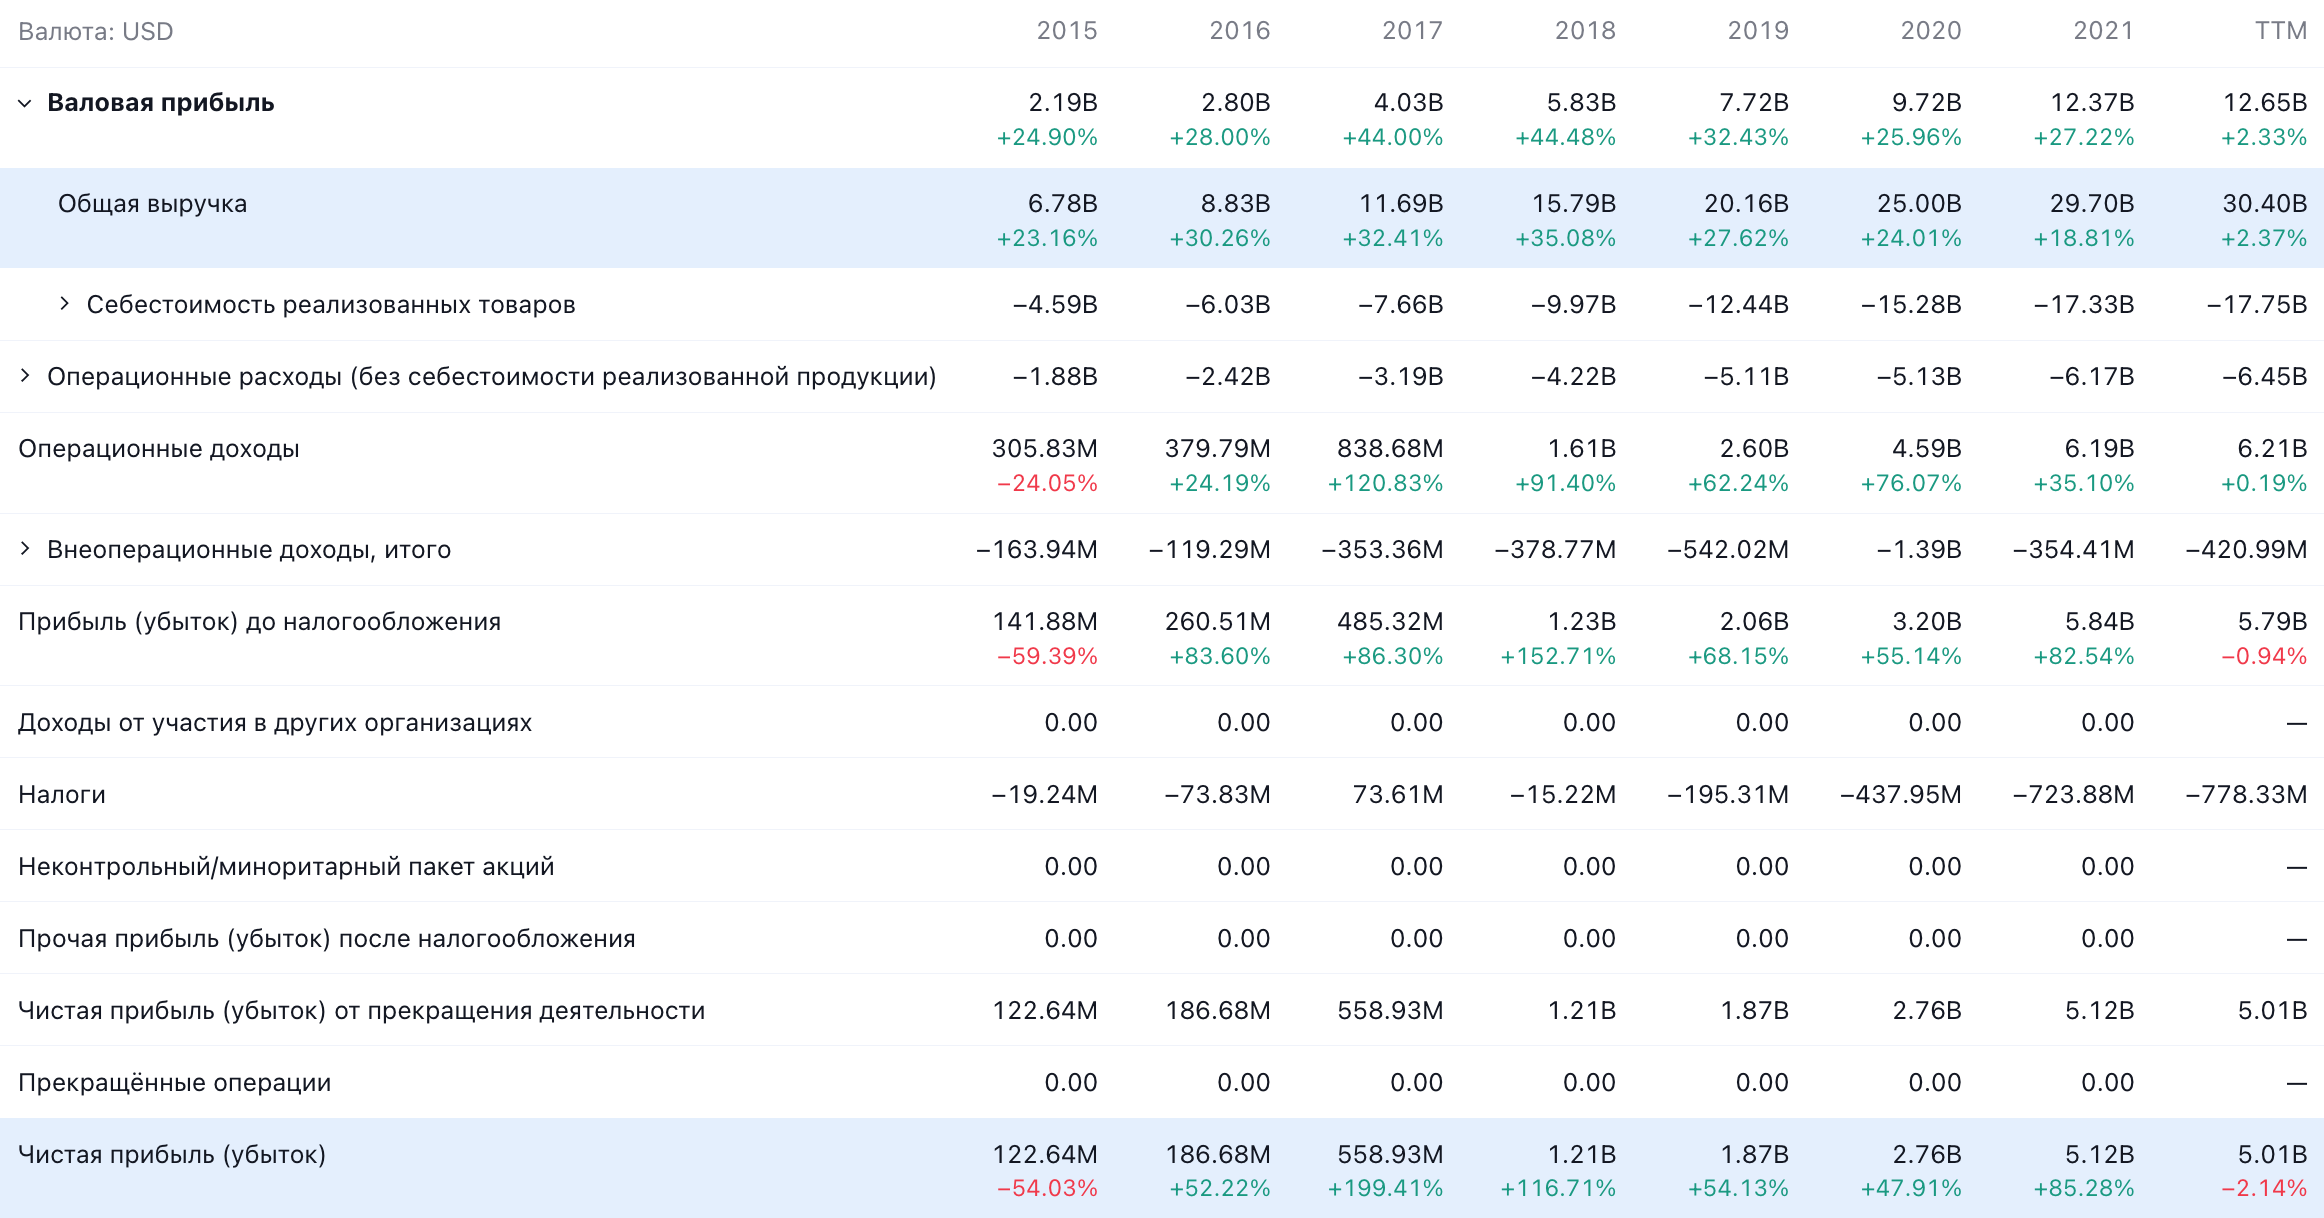The height and width of the screenshot is (1218, 2324).
Task: Click revenue growth +30.26% in 2016
Action: pyautogui.click(x=1220, y=239)
